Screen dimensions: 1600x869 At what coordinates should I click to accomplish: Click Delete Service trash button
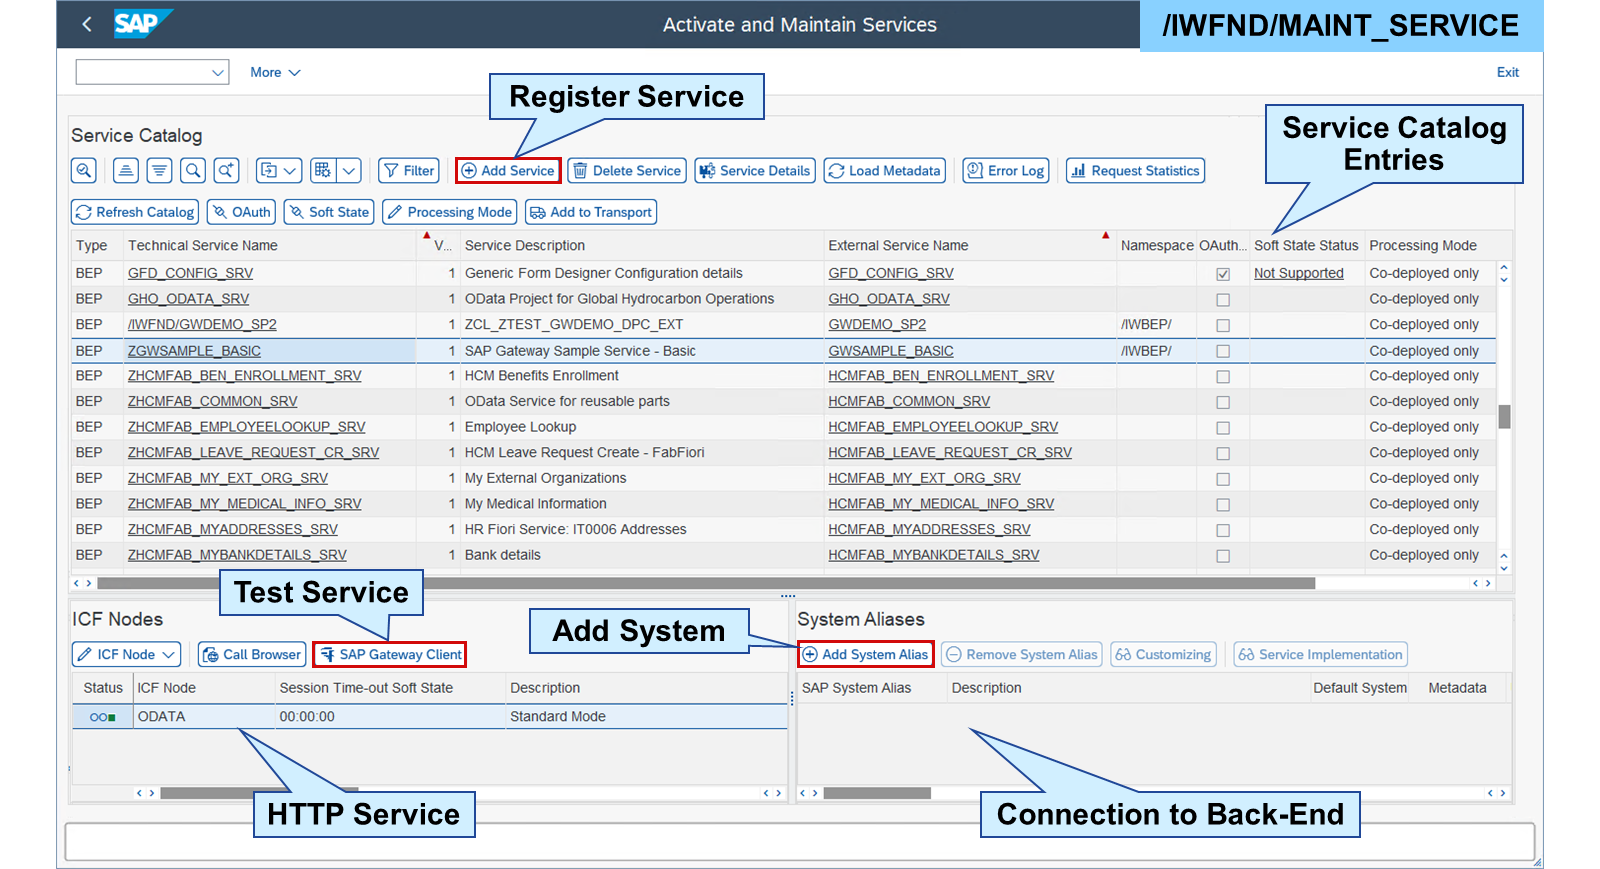tap(627, 171)
